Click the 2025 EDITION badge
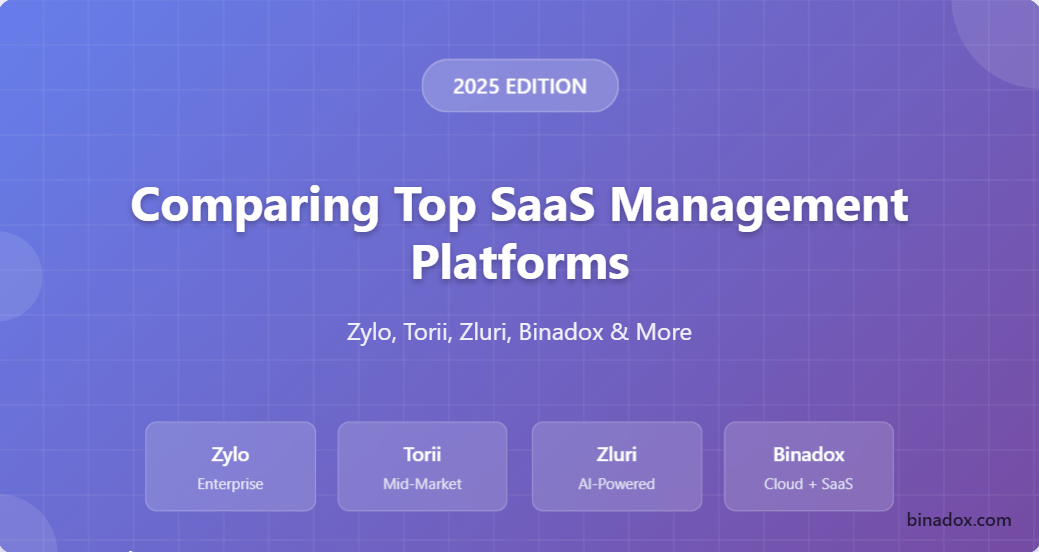 tap(520, 86)
